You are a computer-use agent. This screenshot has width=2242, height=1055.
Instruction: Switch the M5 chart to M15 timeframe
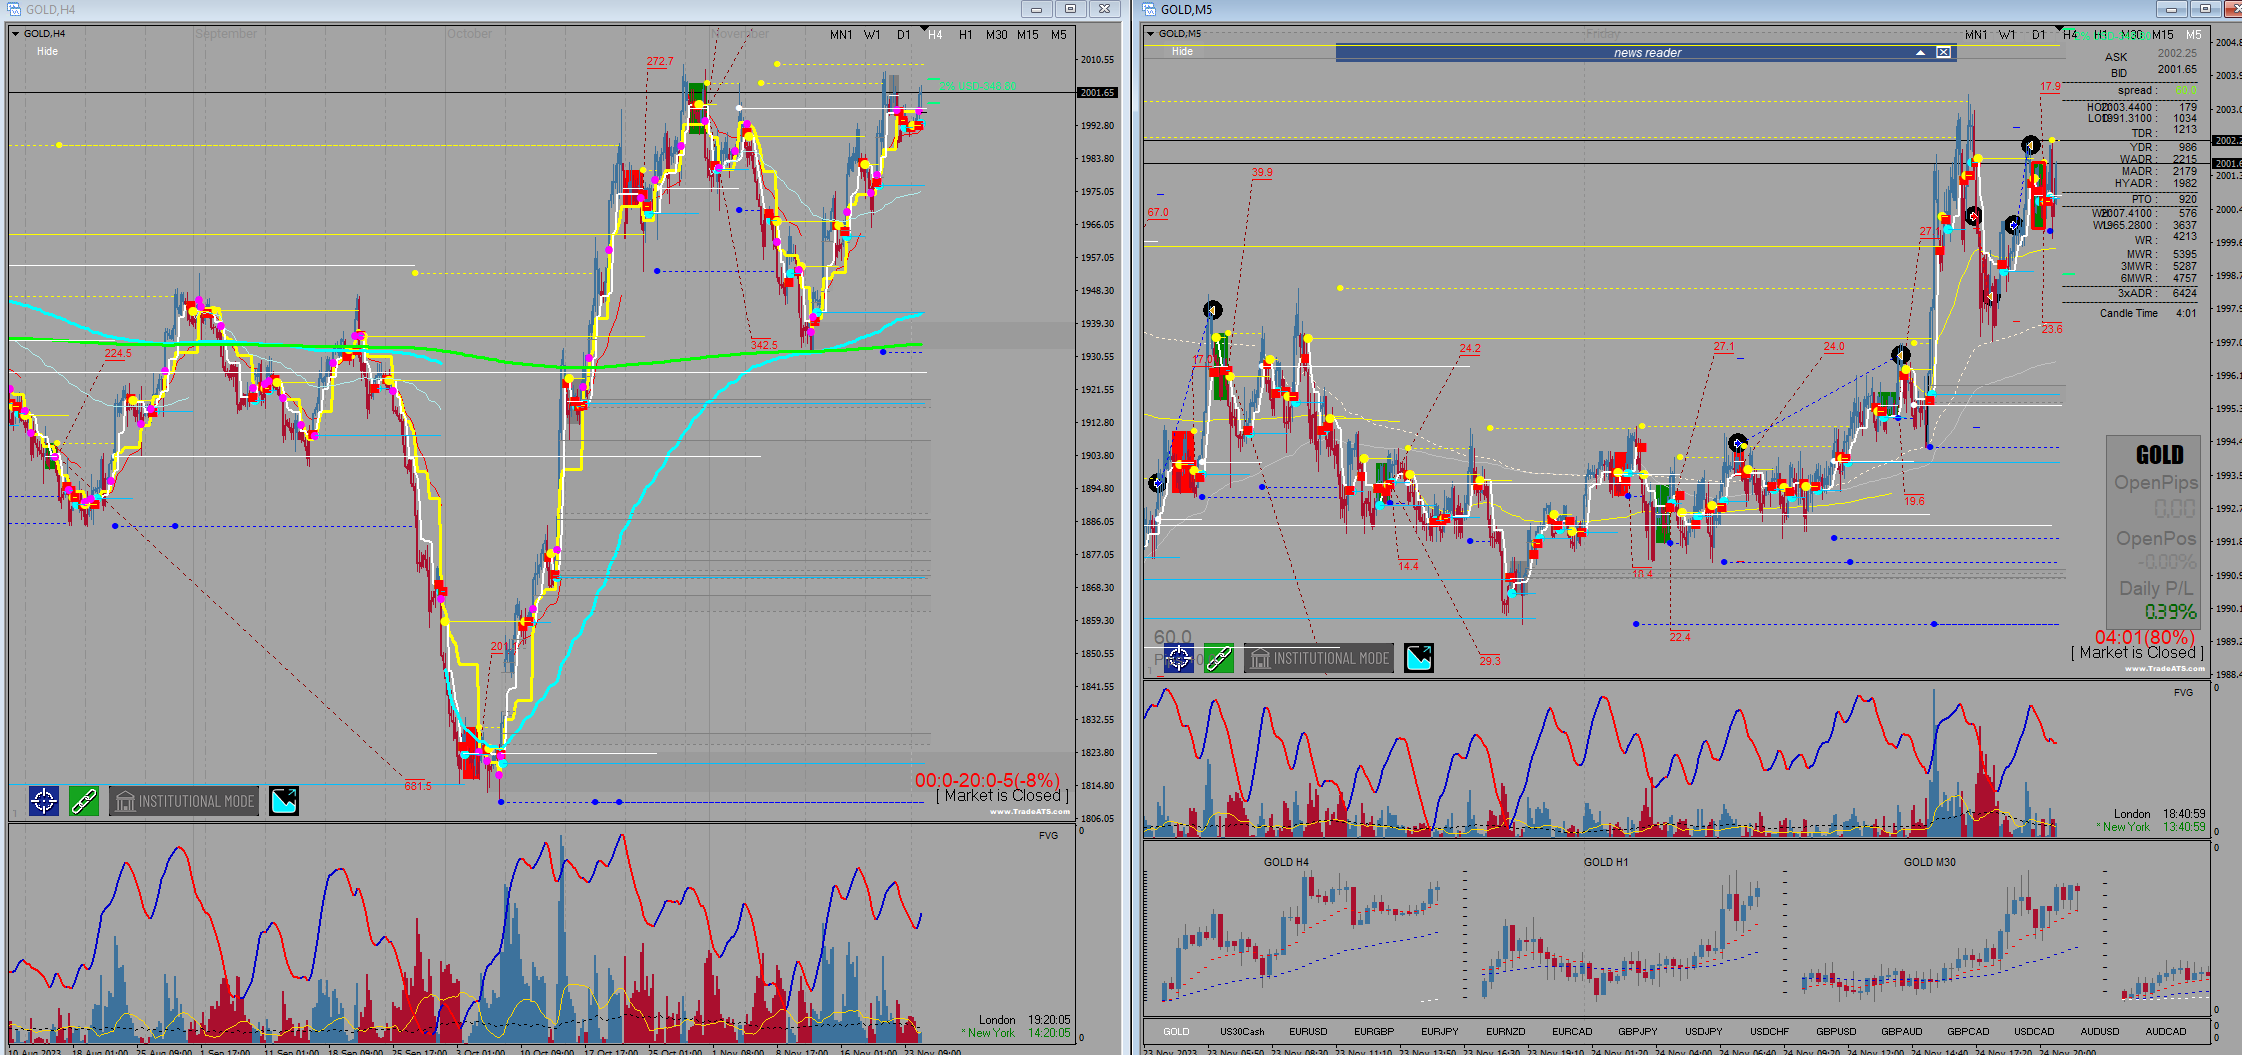tap(2163, 35)
